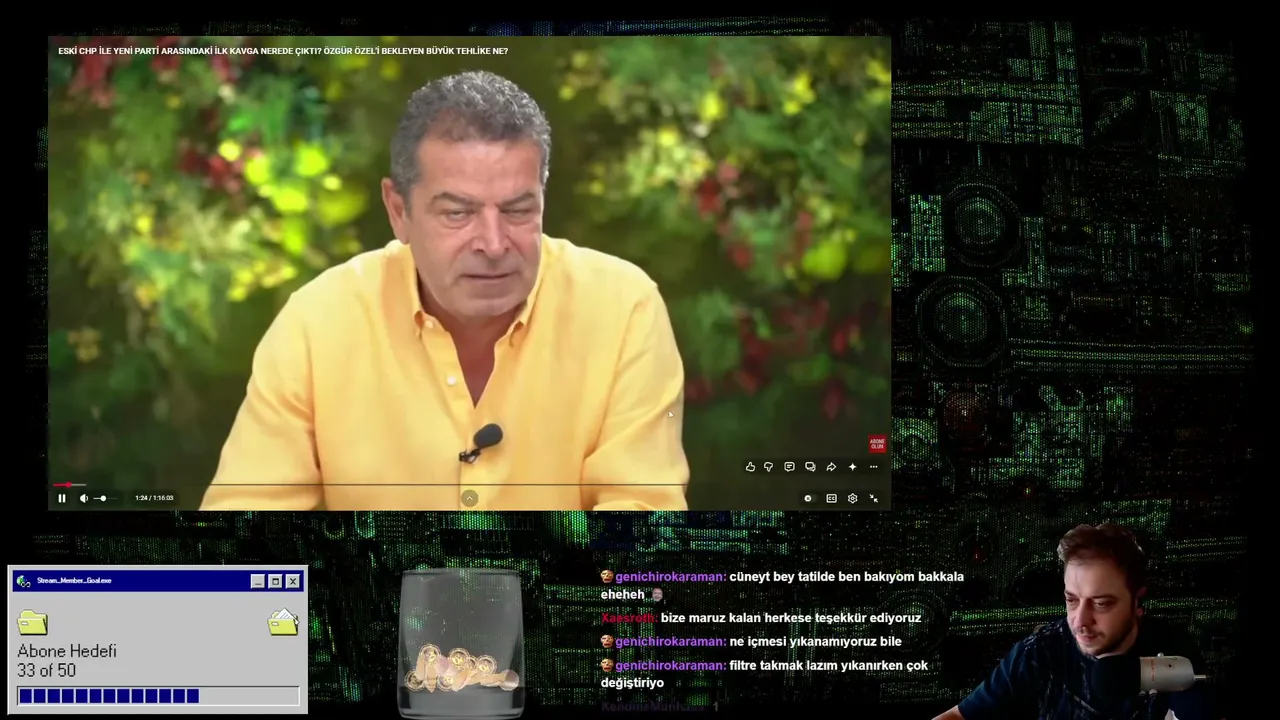The image size is (1280, 720).
Task: Click chat text 'cüneyt bey tatilde ben bakıyom bakkala'
Action: 847,577
